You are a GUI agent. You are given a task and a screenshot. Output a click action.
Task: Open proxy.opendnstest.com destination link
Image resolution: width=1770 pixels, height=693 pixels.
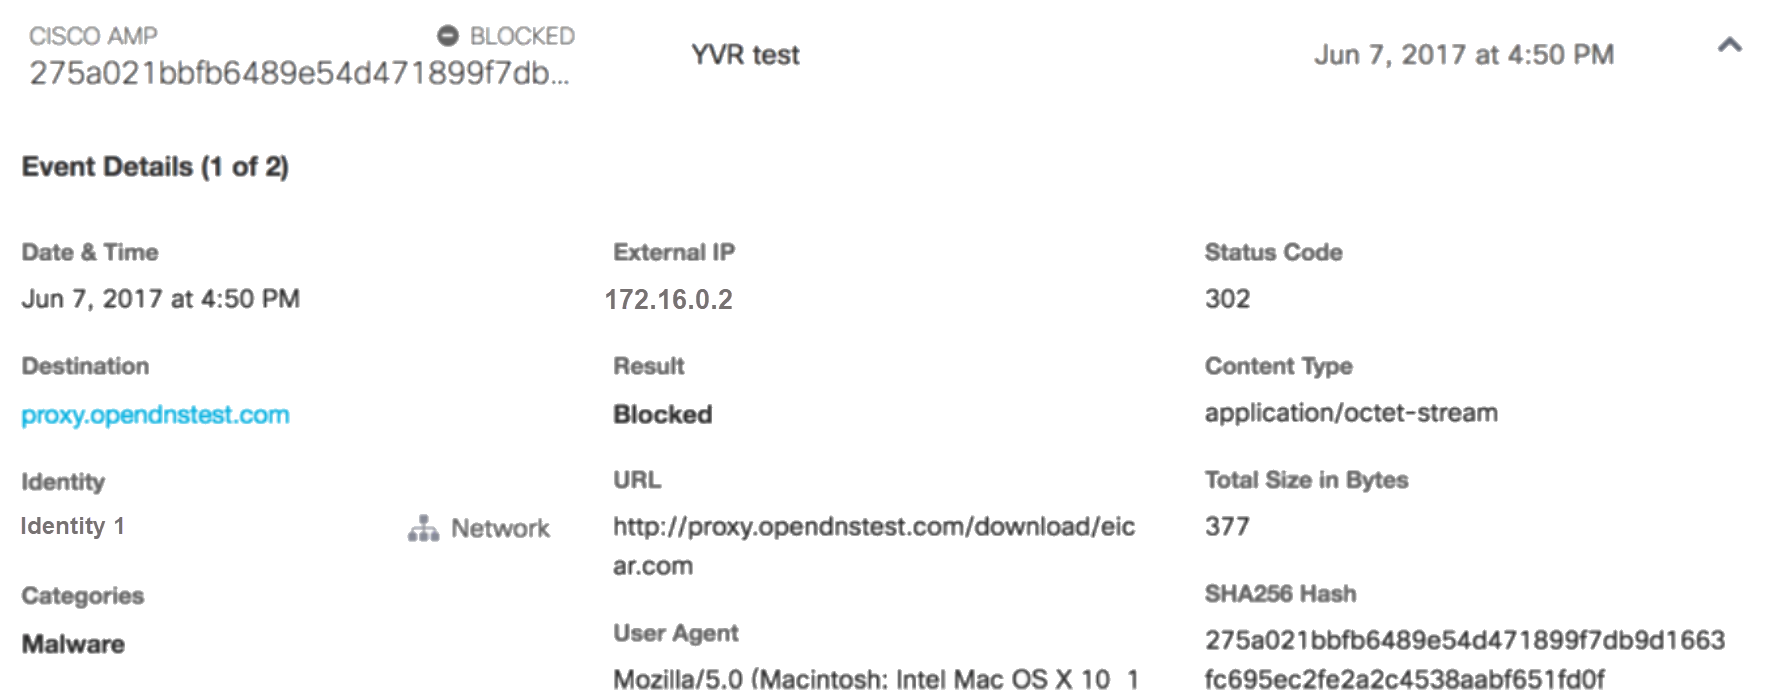coord(155,414)
